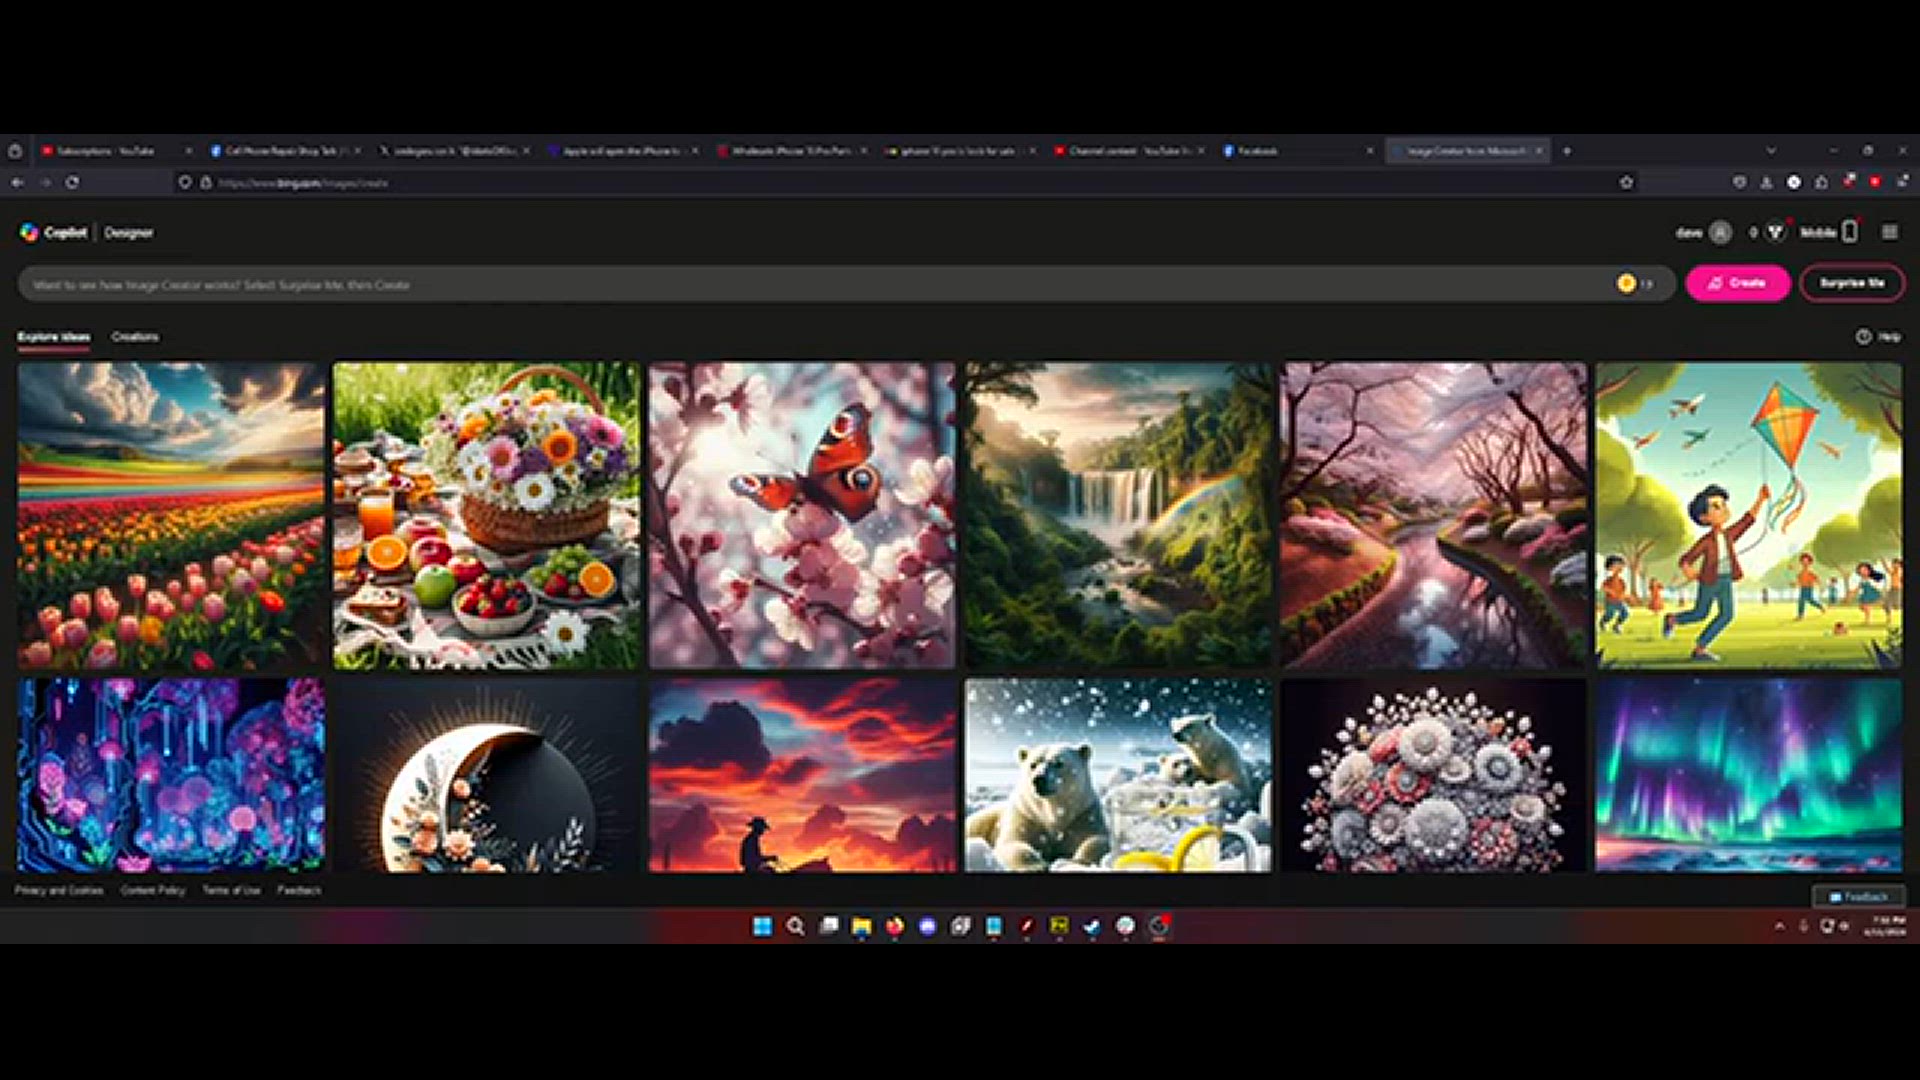Open the Copilot logo home icon
Image resolution: width=1920 pixels, height=1080 pixels.
[28, 232]
